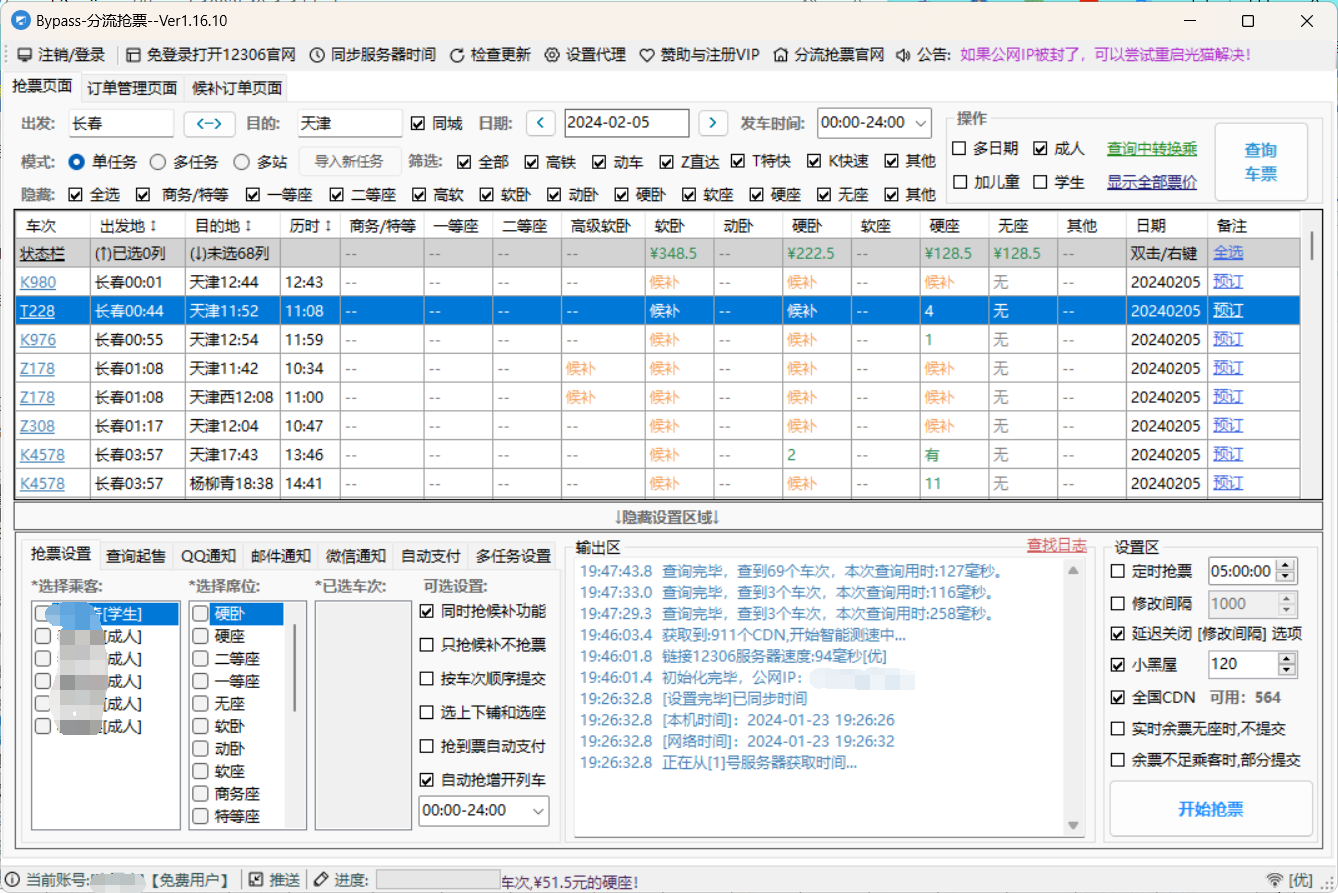This screenshot has width=1338, height=893.
Task: Adjust the 小黑屋 value stepper
Action: pos(1286,664)
